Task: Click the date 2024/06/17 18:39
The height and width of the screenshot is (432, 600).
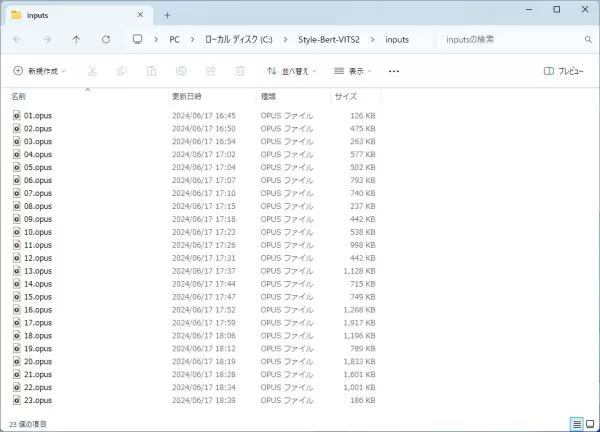Action: (x=204, y=400)
